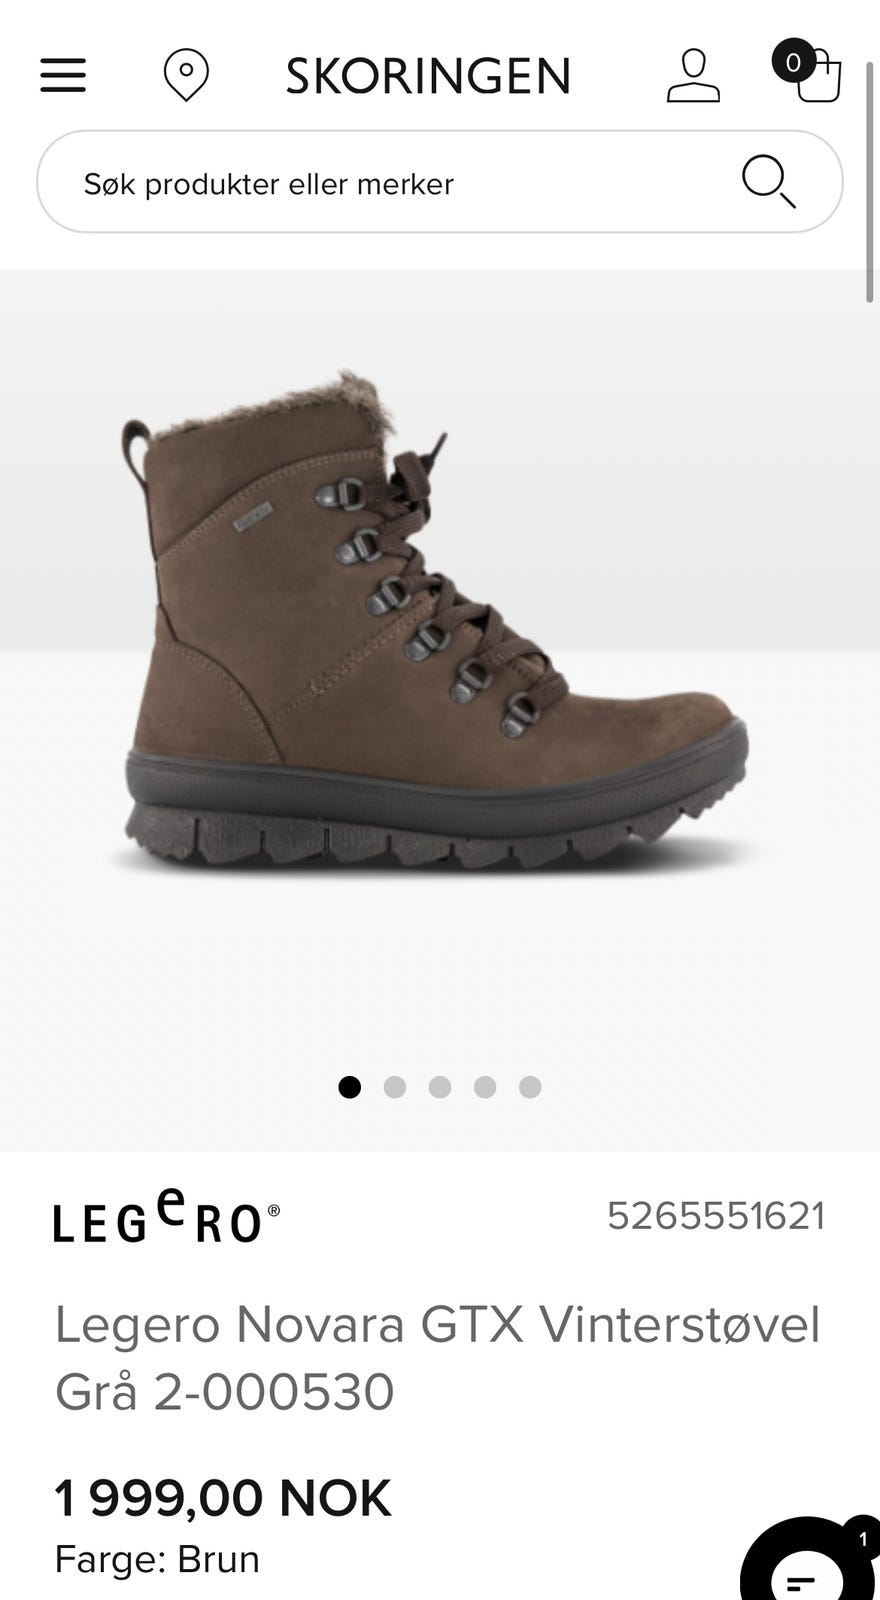Click the product title Legero Novara GTX
This screenshot has height=1600, width=880.
click(437, 1357)
